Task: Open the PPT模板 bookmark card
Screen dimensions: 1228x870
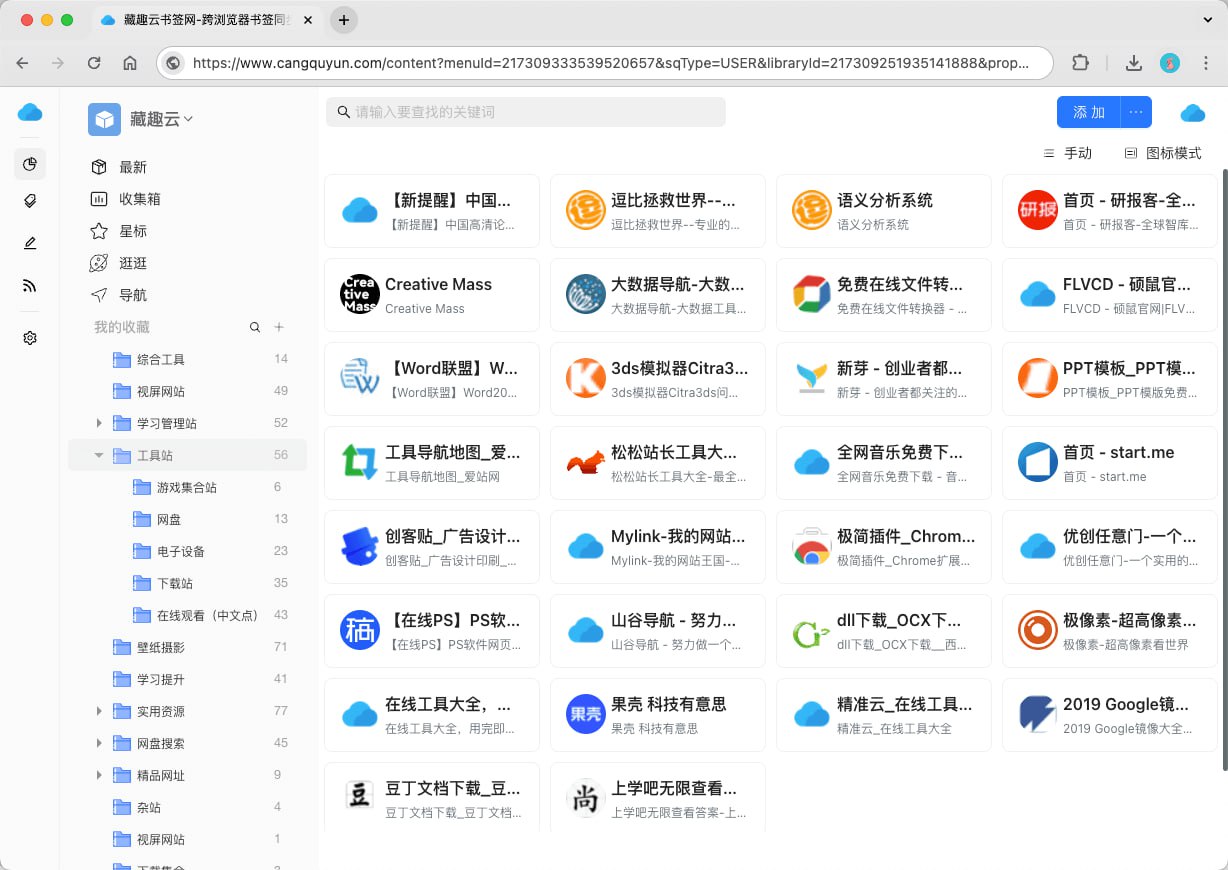Action: point(1109,378)
